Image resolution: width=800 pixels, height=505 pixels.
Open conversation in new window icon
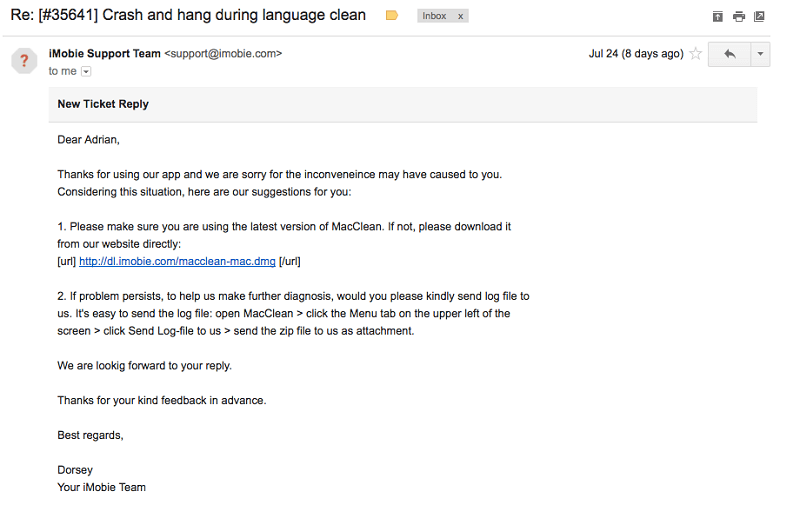pyautogui.click(x=759, y=16)
